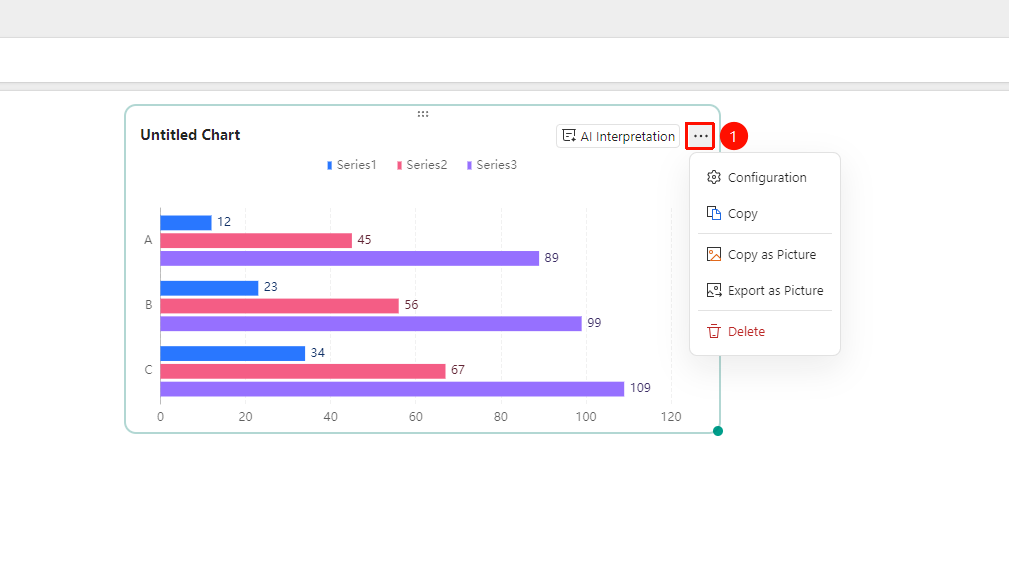Click the green chart corner handle

point(718,431)
